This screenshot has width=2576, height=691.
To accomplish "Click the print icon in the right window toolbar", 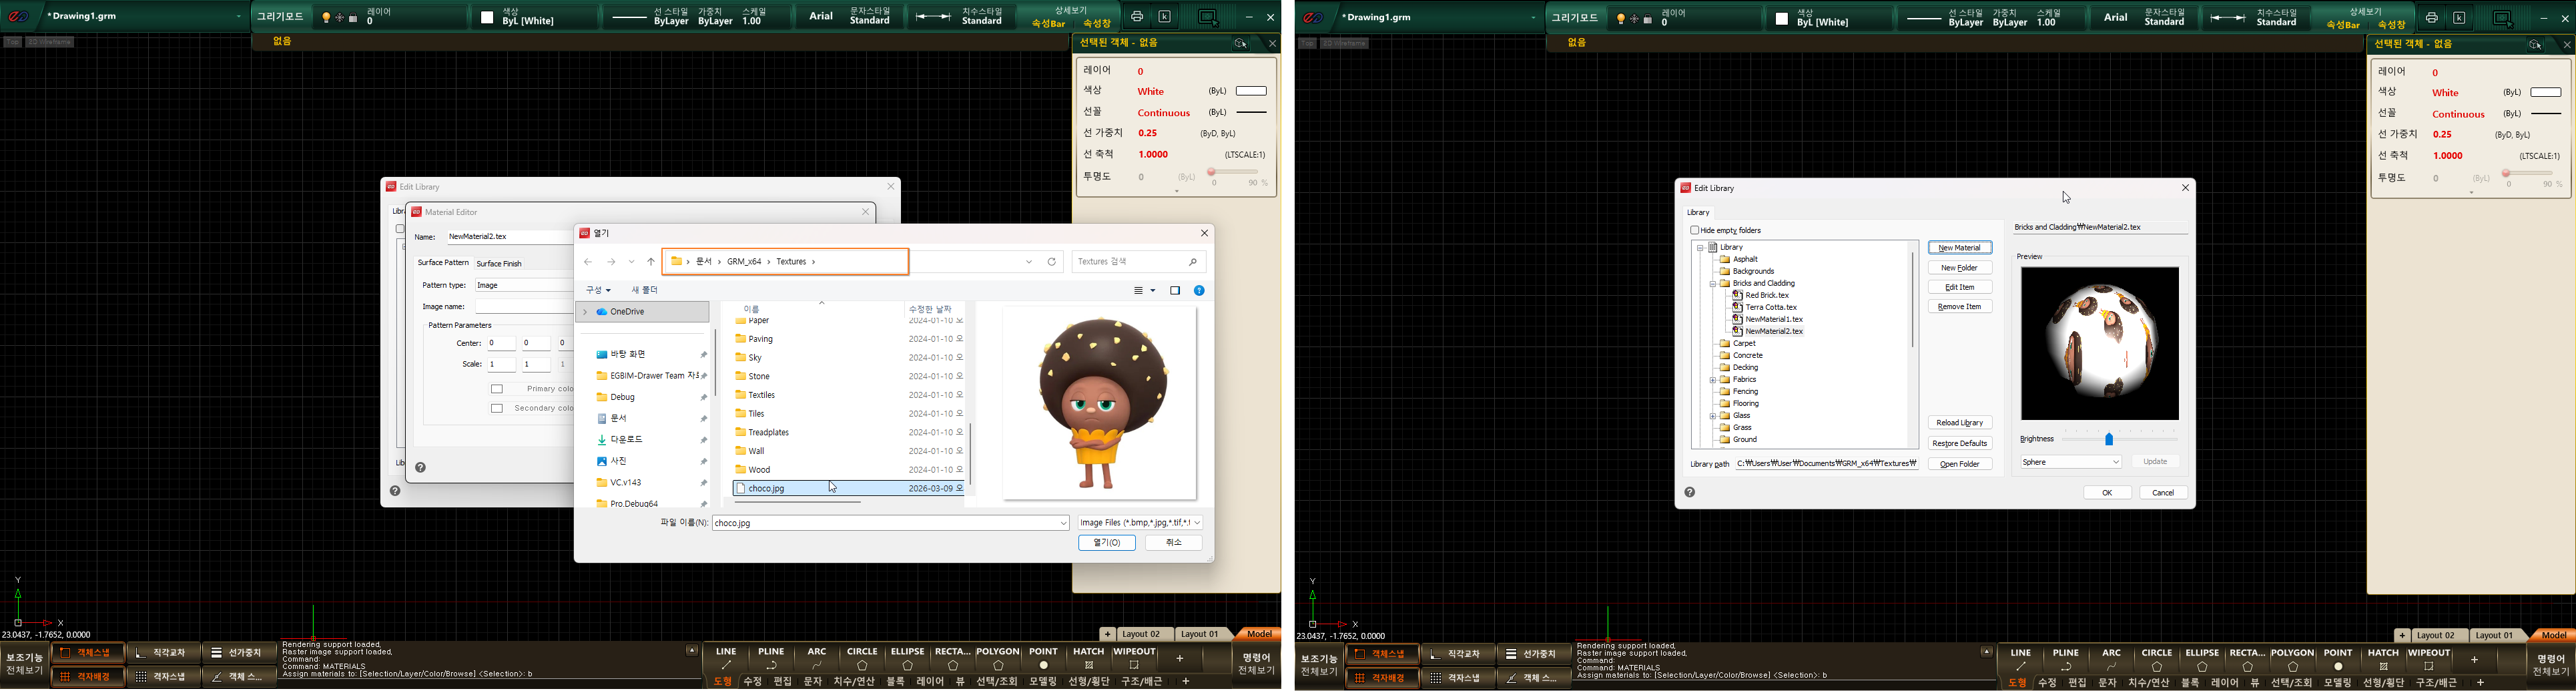I will pos(2431,18).
